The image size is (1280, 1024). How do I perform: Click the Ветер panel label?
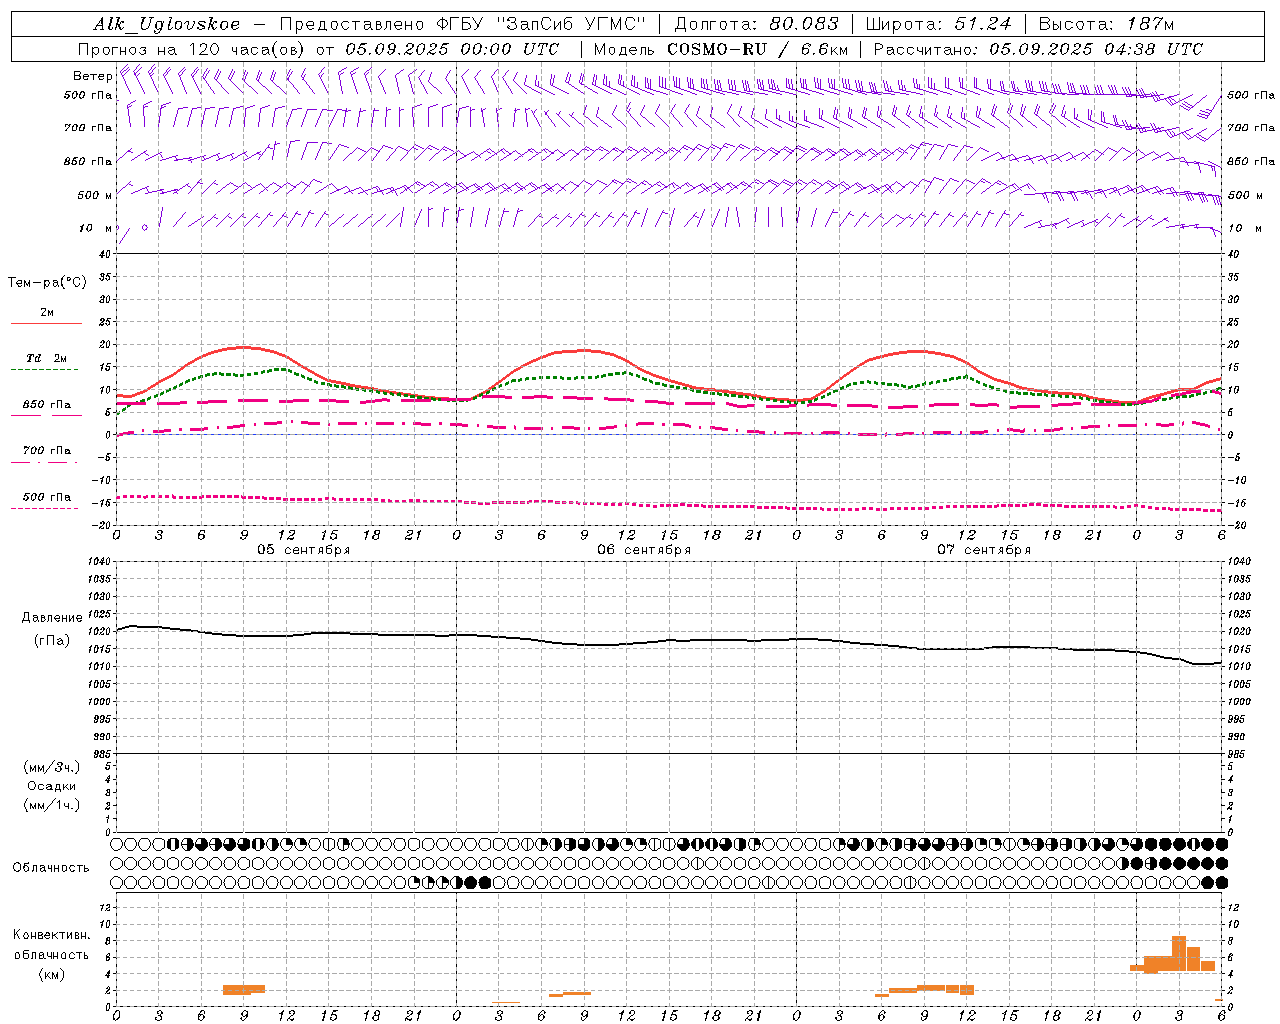click(x=92, y=76)
